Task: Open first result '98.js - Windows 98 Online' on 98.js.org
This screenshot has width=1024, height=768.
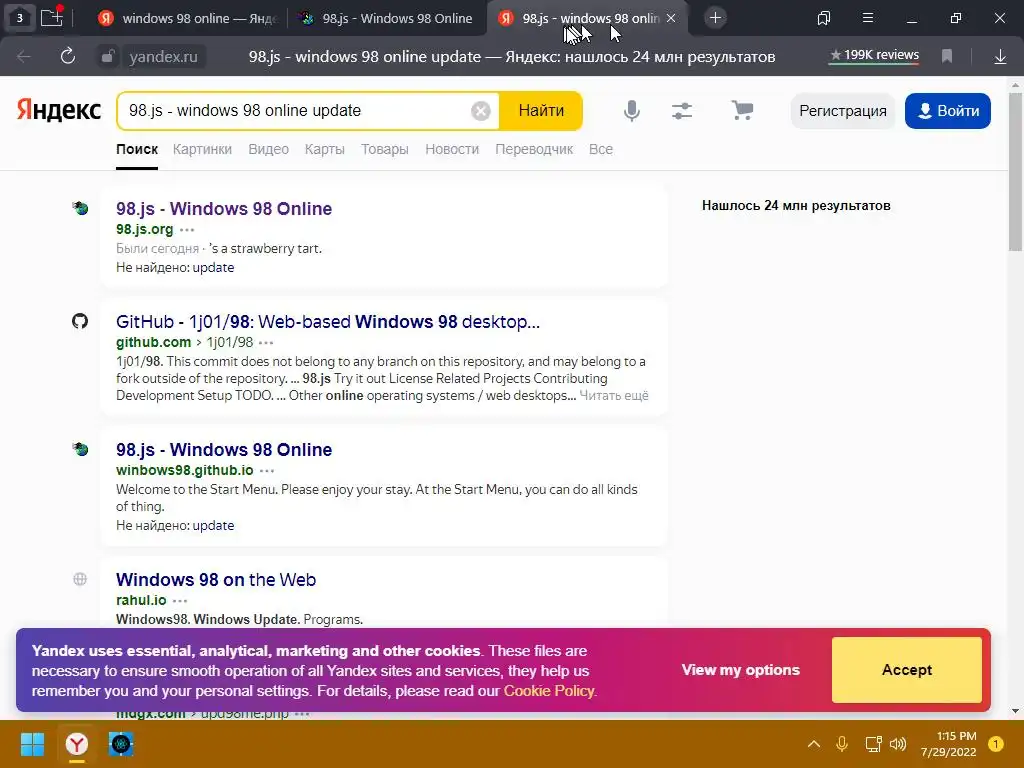Action: click(224, 209)
